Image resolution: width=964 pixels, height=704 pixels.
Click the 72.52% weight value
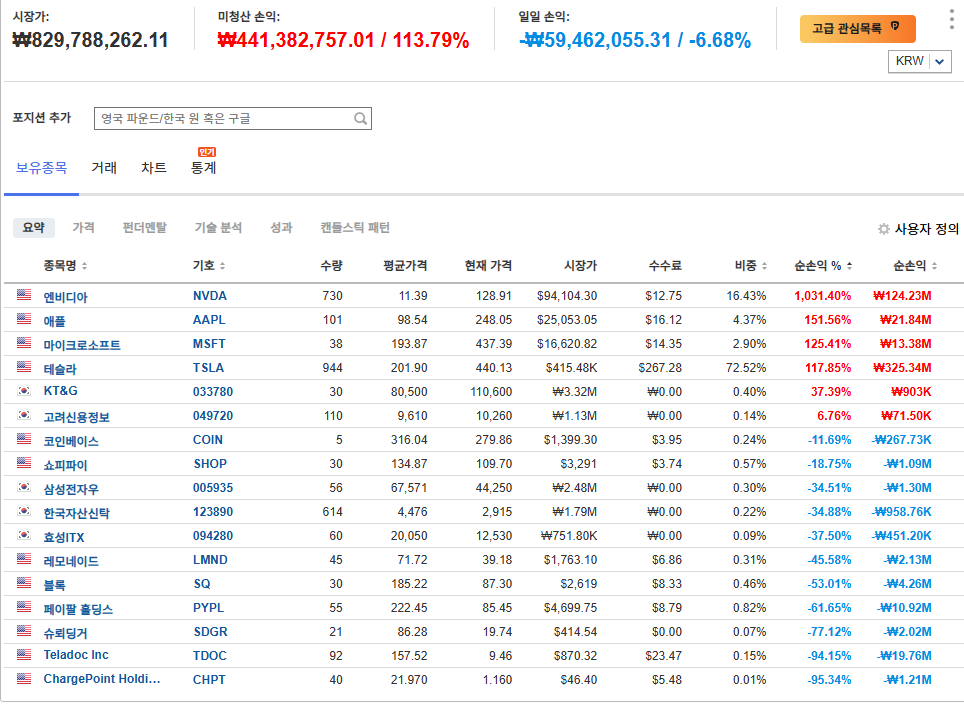pyautogui.click(x=746, y=368)
